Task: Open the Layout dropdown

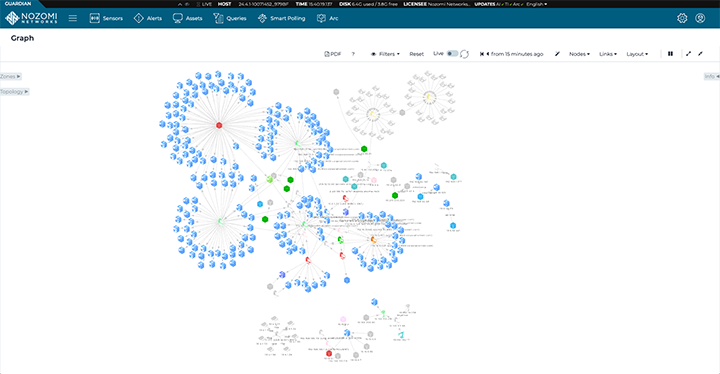Action: [637, 54]
